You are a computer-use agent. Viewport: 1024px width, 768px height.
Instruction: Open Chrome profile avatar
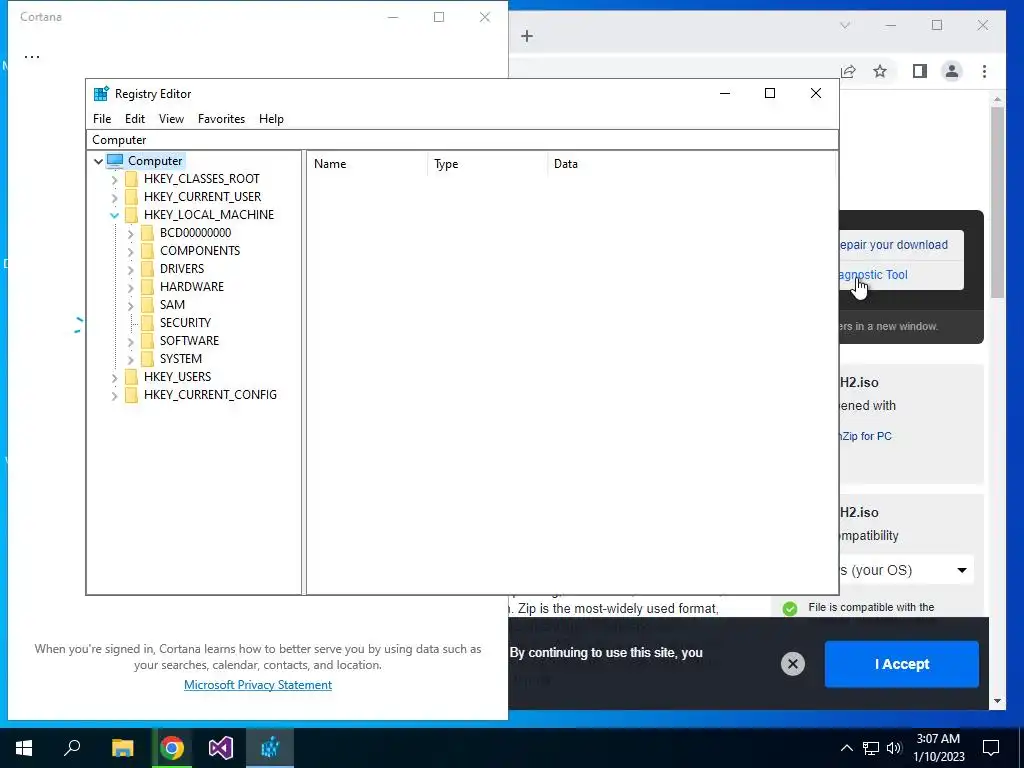click(952, 71)
